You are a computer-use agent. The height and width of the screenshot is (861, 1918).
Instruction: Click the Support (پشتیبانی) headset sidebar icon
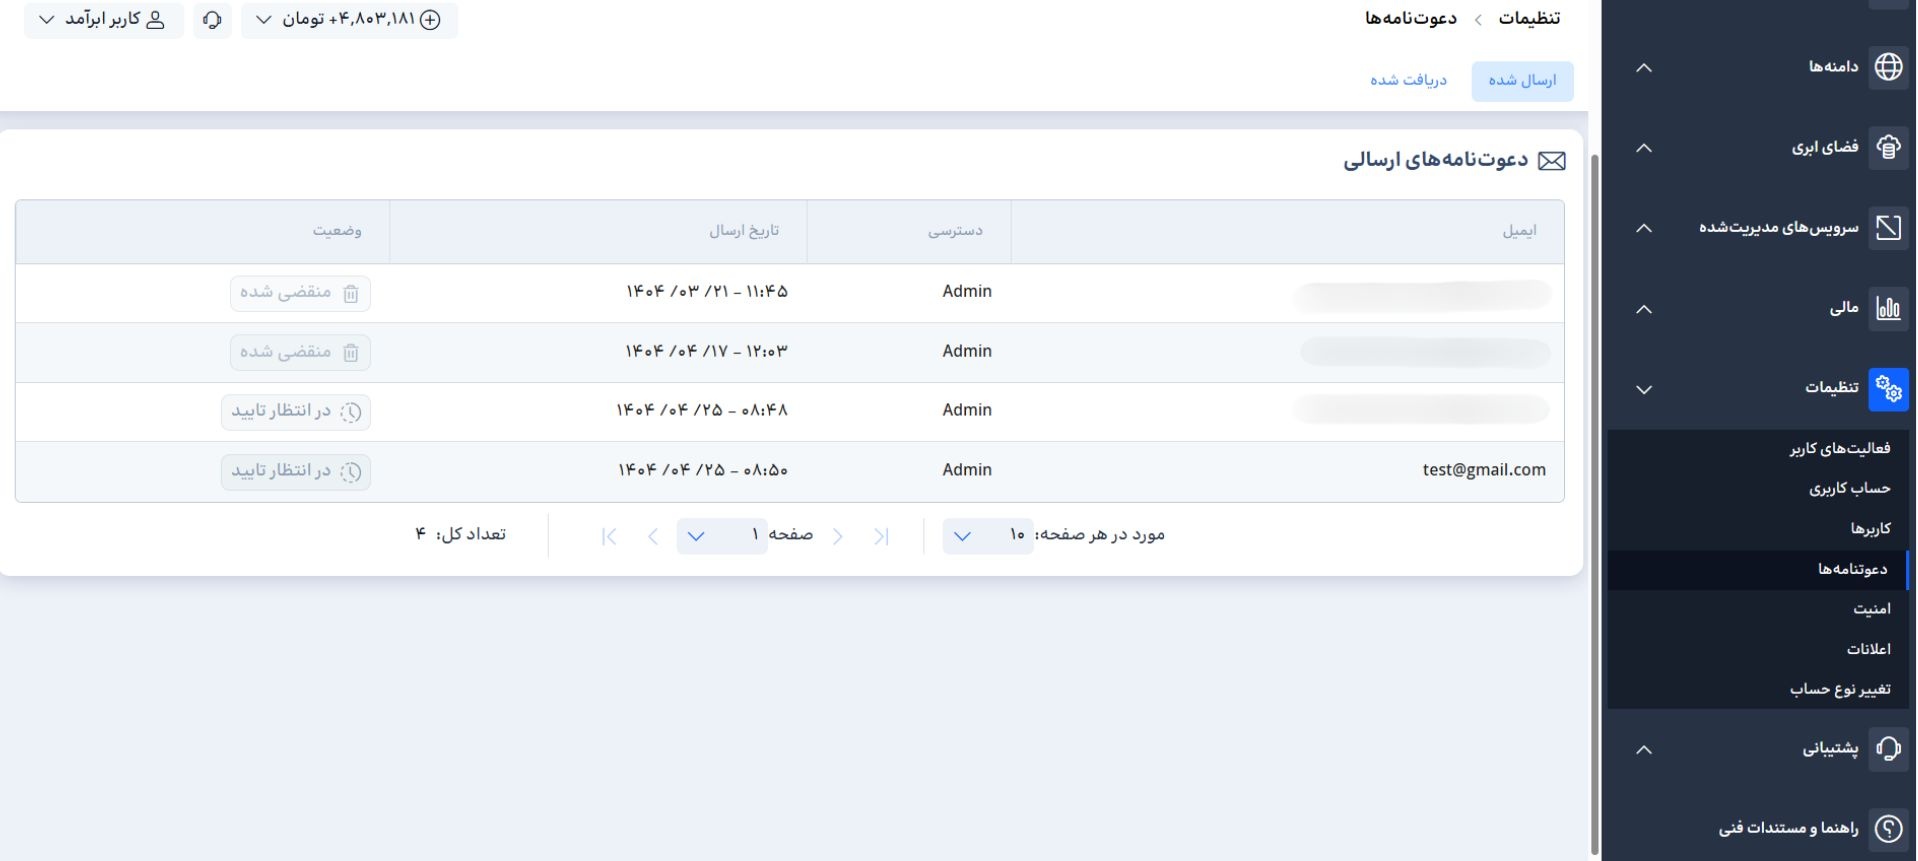tap(1888, 749)
